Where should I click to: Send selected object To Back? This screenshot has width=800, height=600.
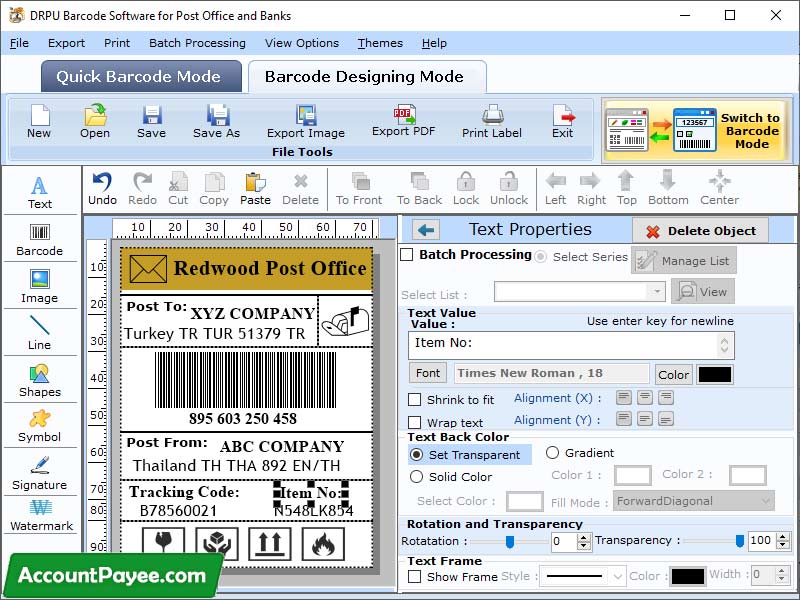coord(419,189)
